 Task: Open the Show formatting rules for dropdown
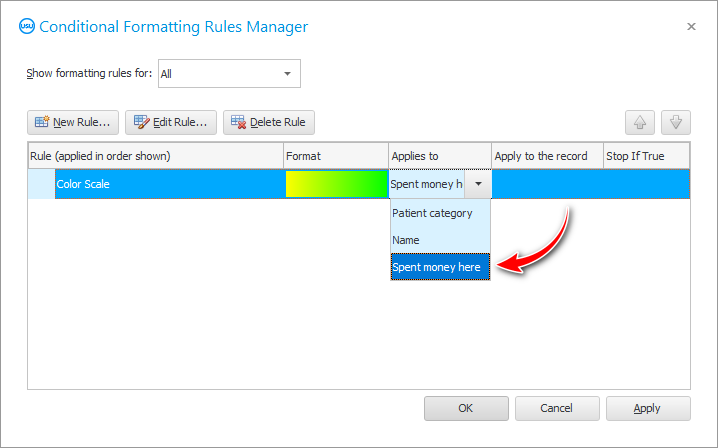pyautogui.click(x=229, y=73)
